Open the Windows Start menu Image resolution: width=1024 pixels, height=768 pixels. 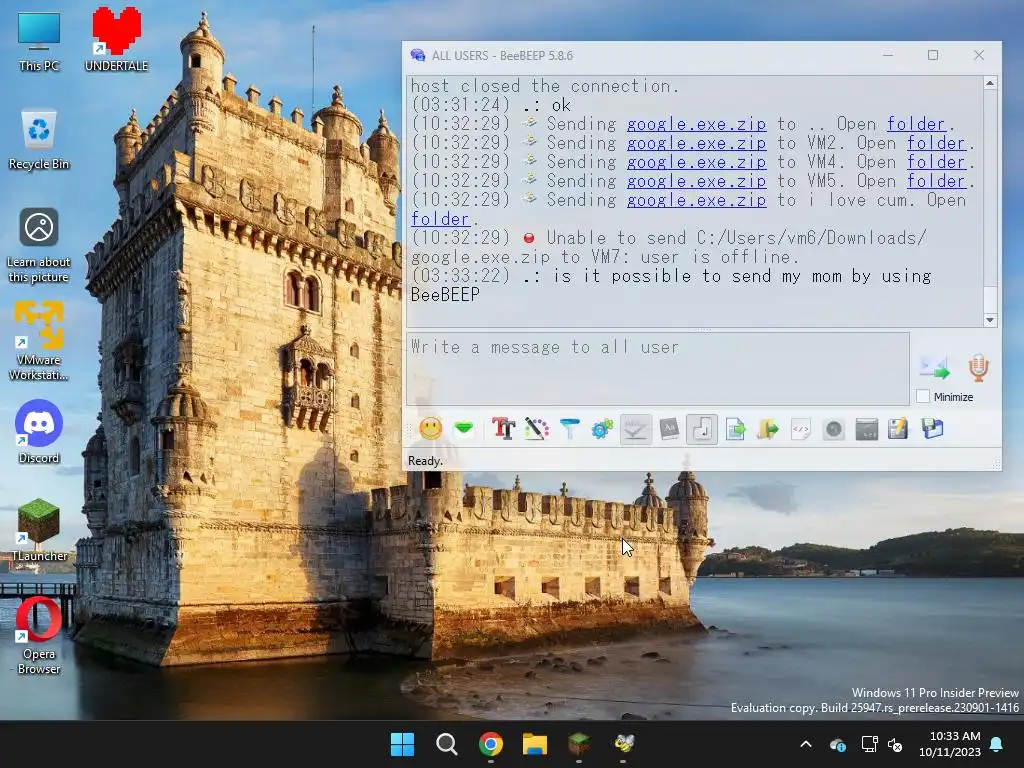coord(402,744)
